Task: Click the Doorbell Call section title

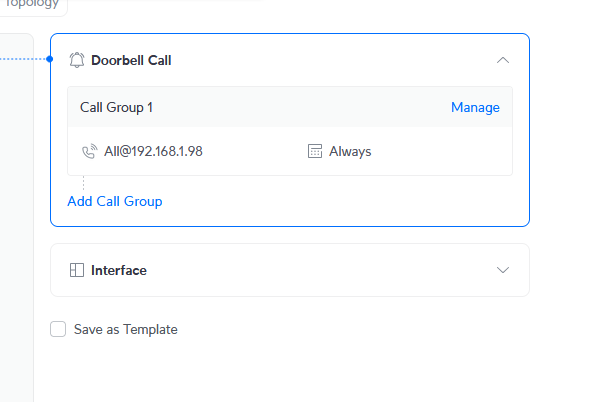Action: point(131,60)
